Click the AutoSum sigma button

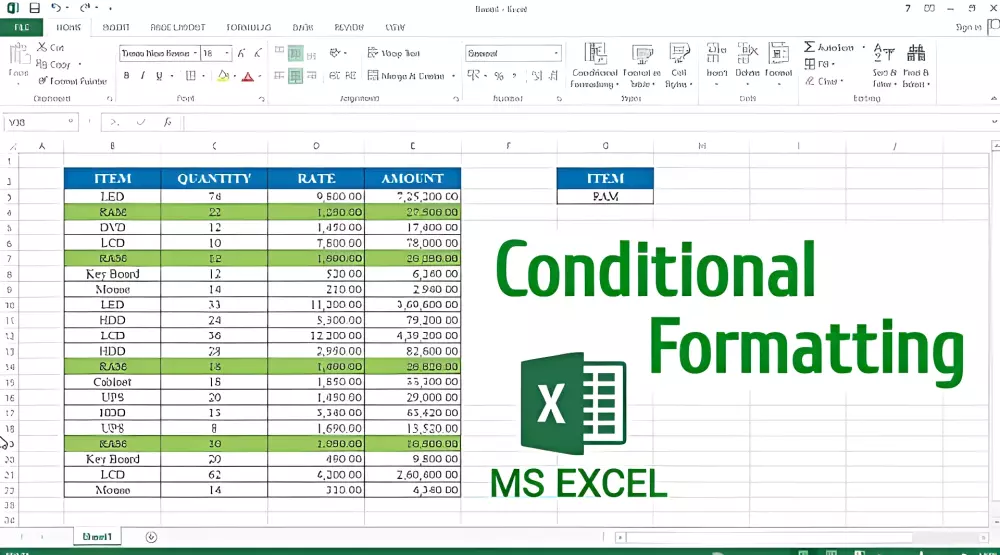(x=828, y=47)
